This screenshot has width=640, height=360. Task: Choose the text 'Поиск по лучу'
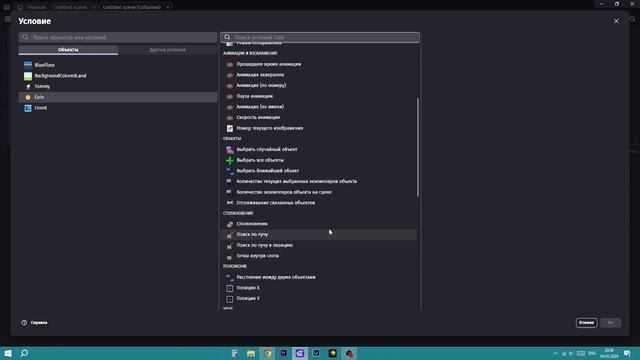click(252, 234)
